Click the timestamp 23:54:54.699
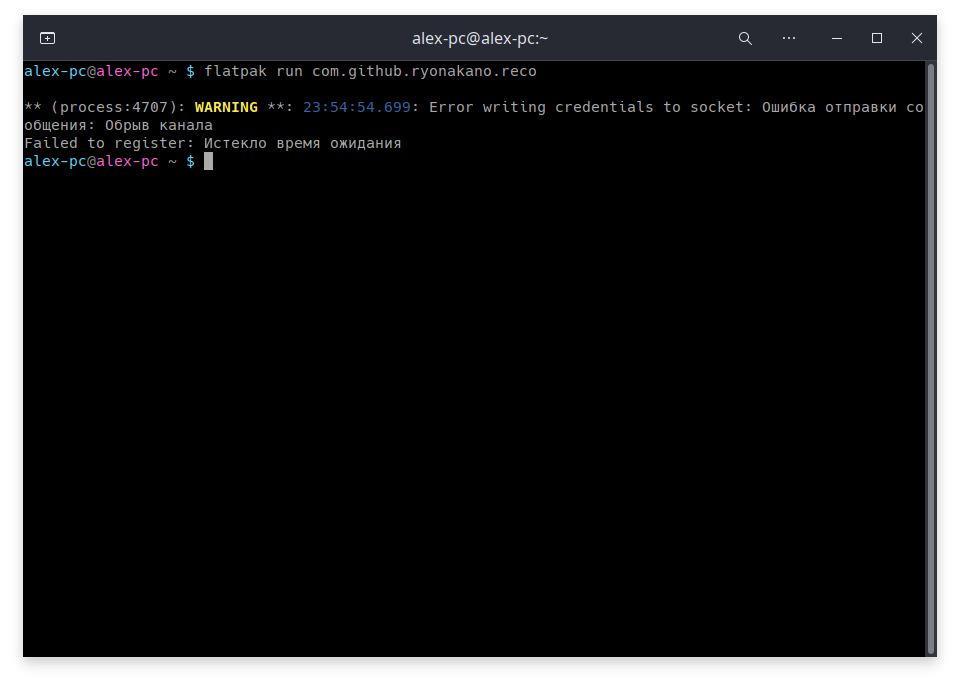Image resolution: width=960 pixels, height=688 pixels. [x=356, y=107]
